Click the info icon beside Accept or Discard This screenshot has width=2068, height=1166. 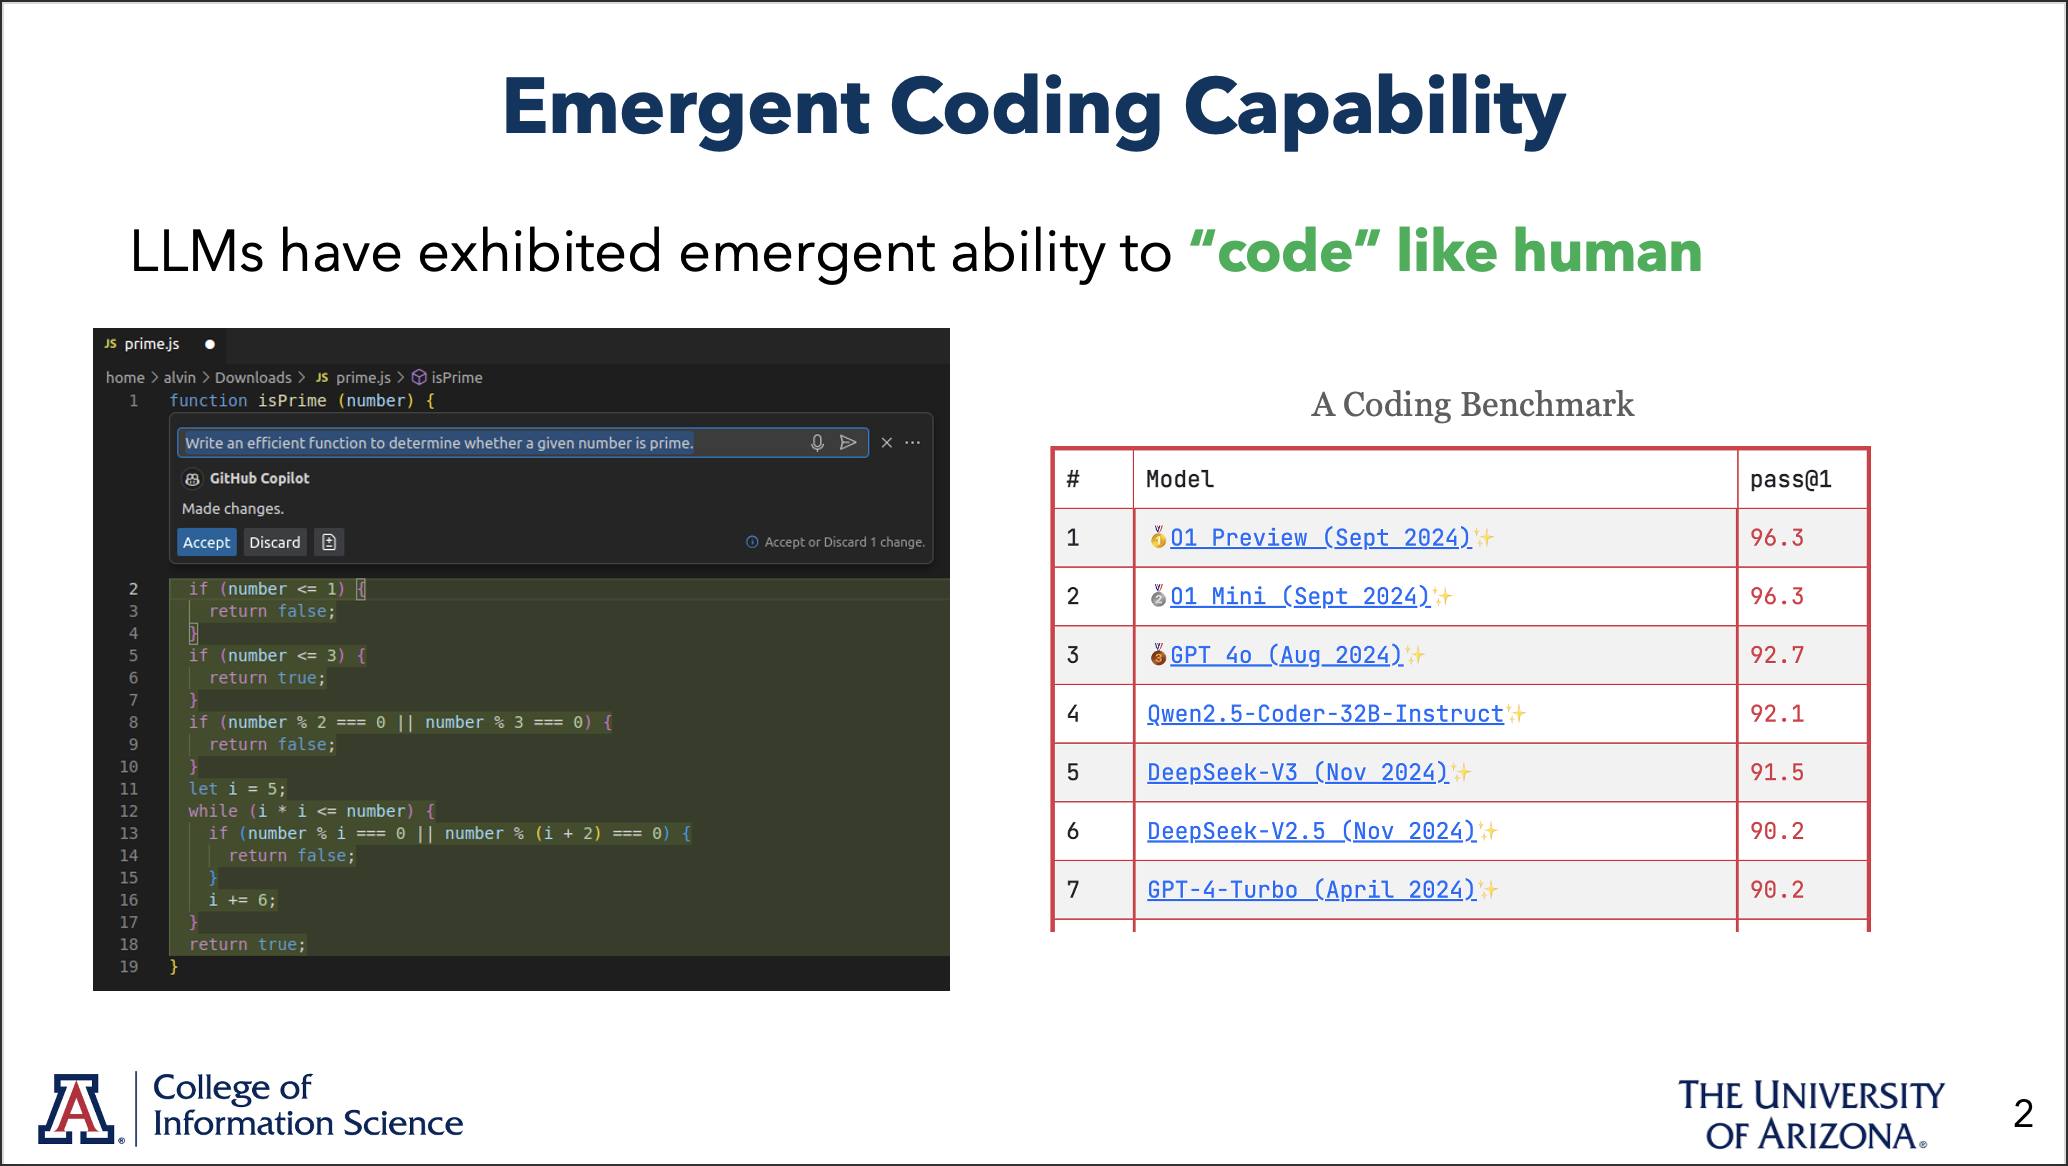752,542
